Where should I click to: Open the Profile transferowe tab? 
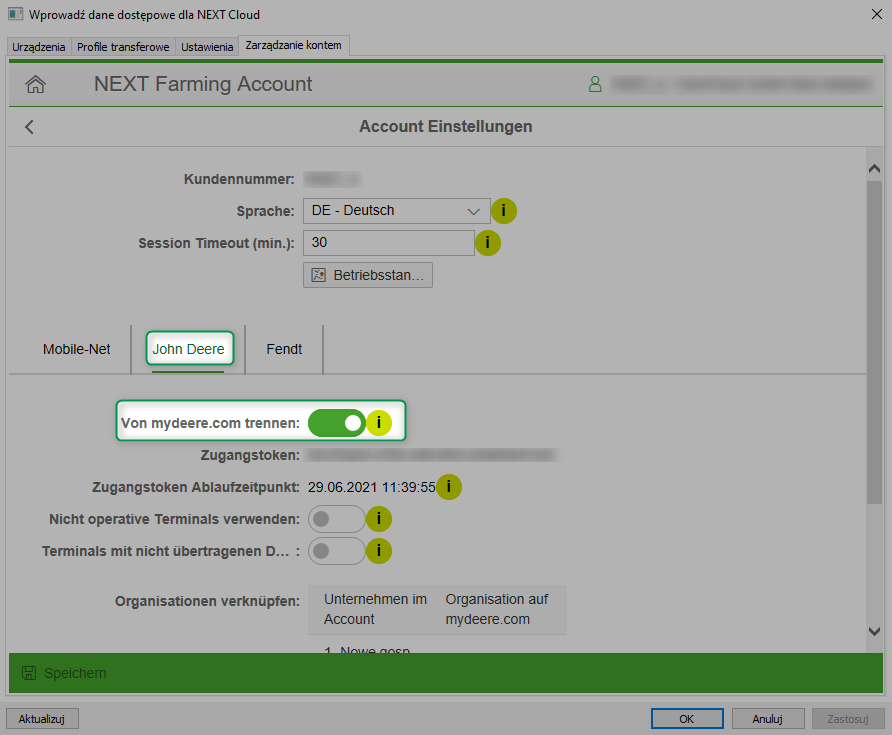[123, 47]
